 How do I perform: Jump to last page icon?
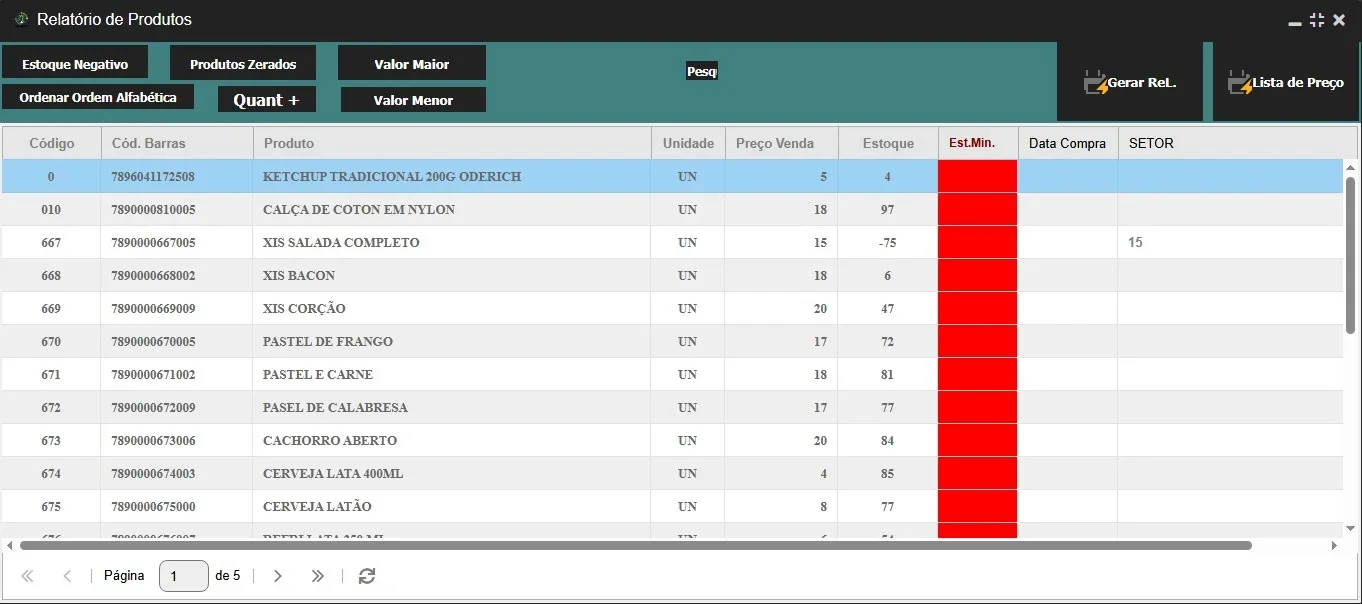(x=318, y=576)
